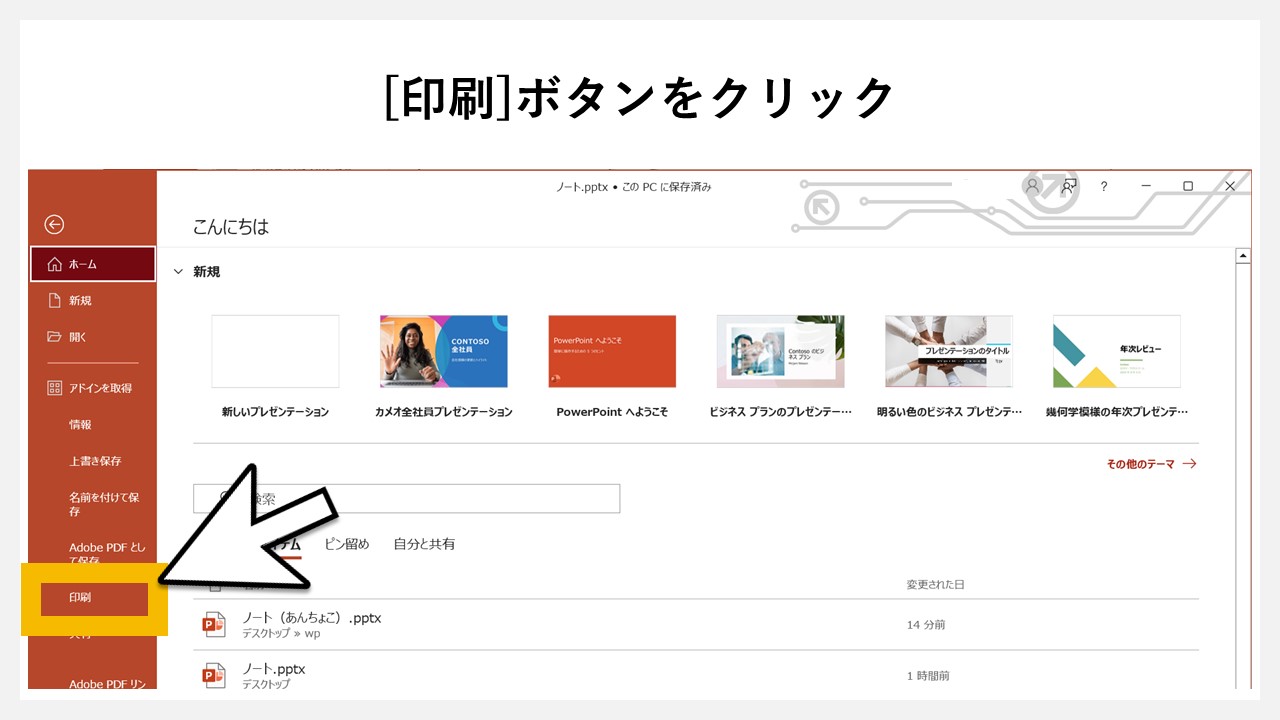1280x720 pixels.
Task: Select the 新しいプレゼンテーション blank template
Action: point(275,351)
